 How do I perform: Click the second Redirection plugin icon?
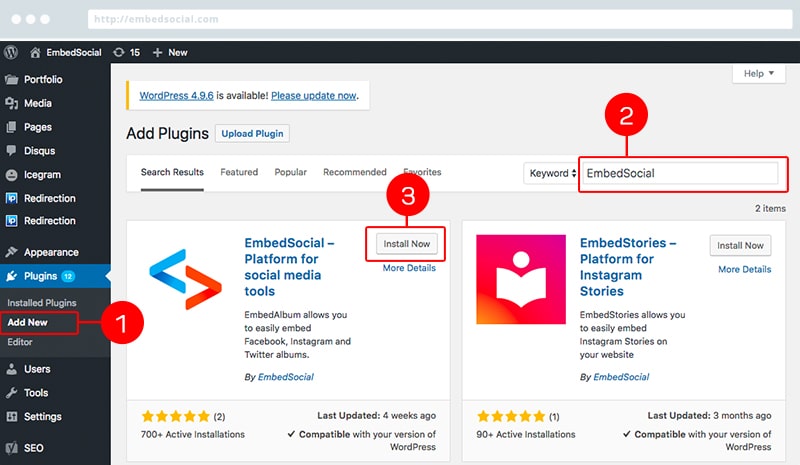[11, 221]
